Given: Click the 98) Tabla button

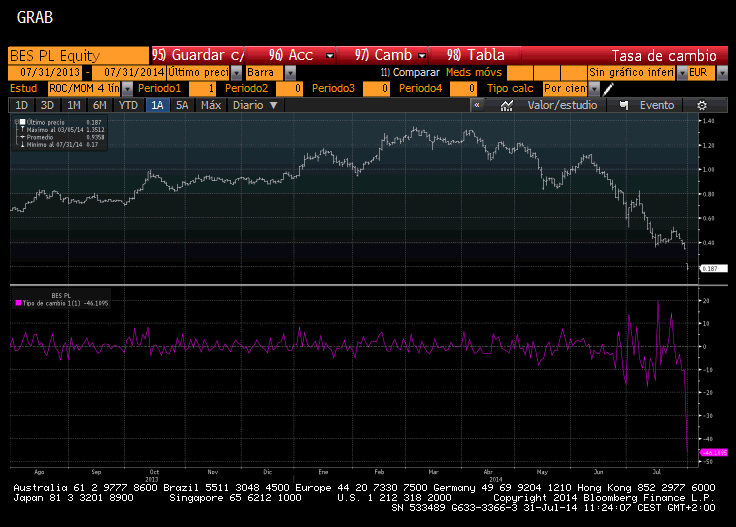Looking at the screenshot, I should click(x=475, y=55).
